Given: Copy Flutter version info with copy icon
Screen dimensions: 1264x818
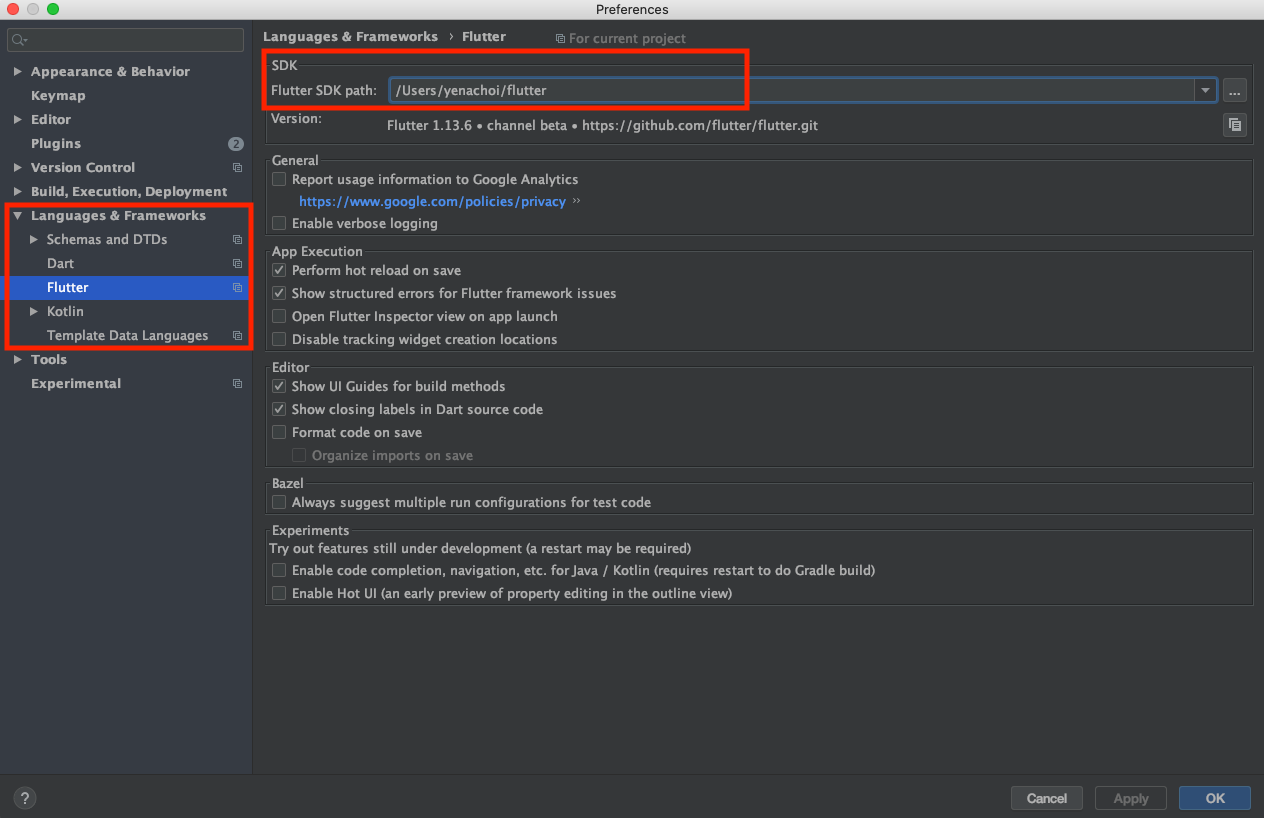Looking at the screenshot, I should tap(1235, 125).
